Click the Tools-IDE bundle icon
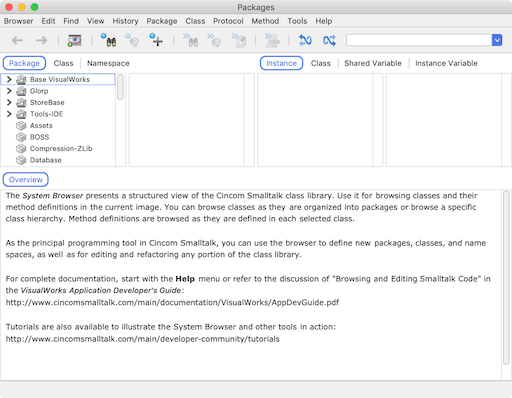This screenshot has width=512, height=398. click(21, 114)
